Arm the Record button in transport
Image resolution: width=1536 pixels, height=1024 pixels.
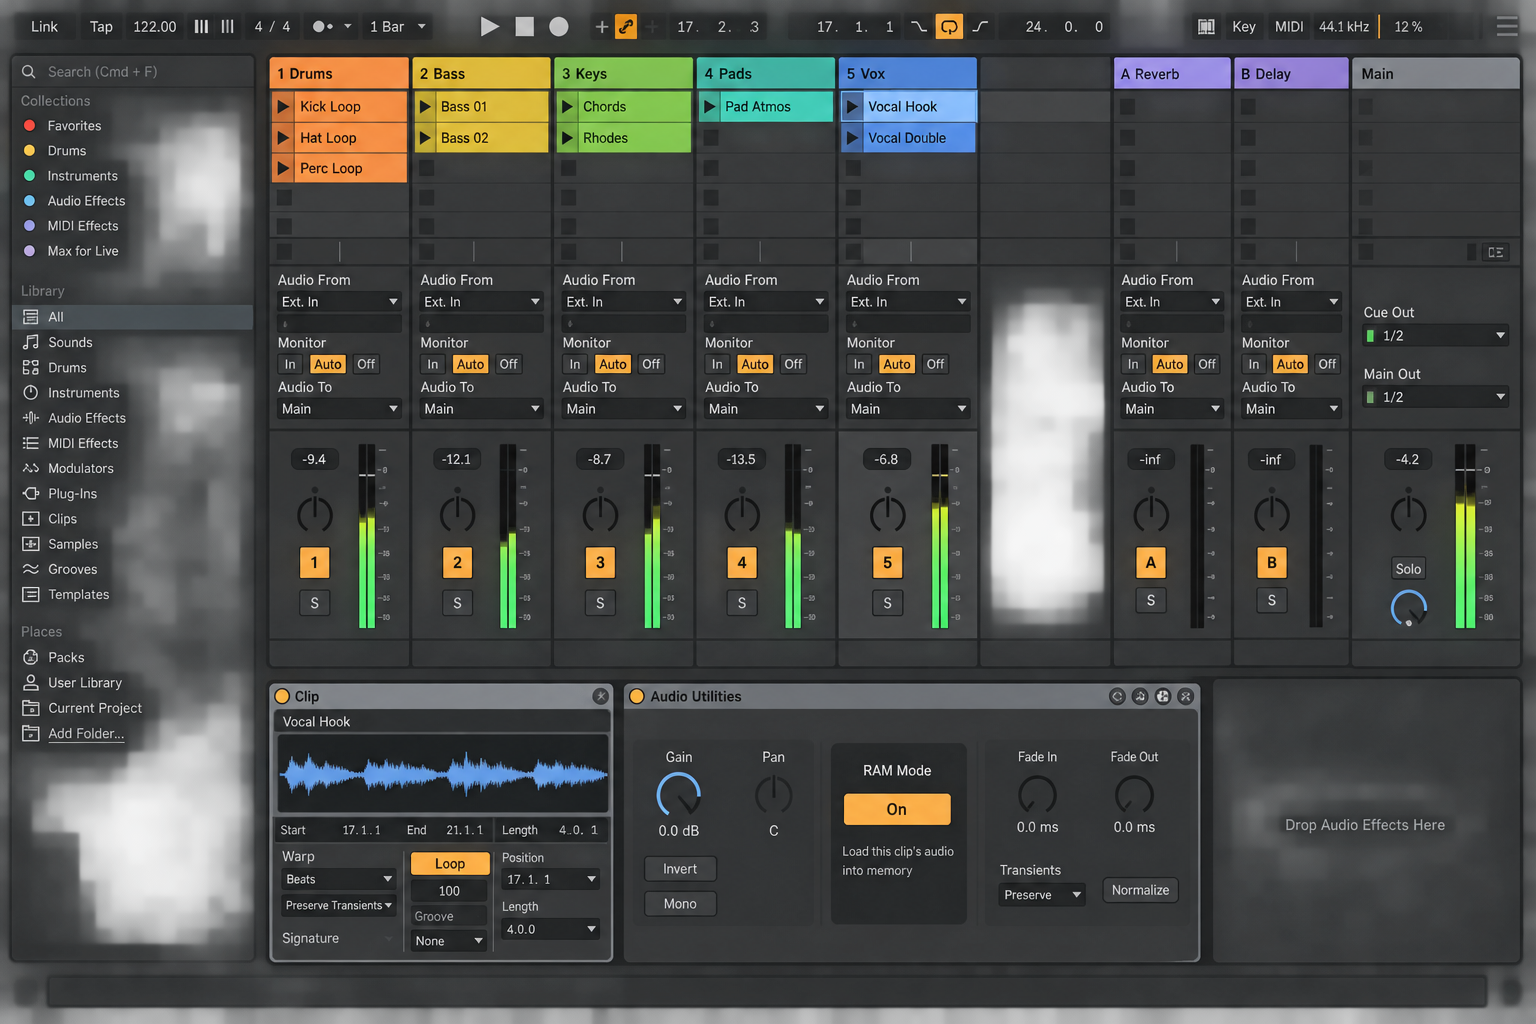[x=559, y=27]
